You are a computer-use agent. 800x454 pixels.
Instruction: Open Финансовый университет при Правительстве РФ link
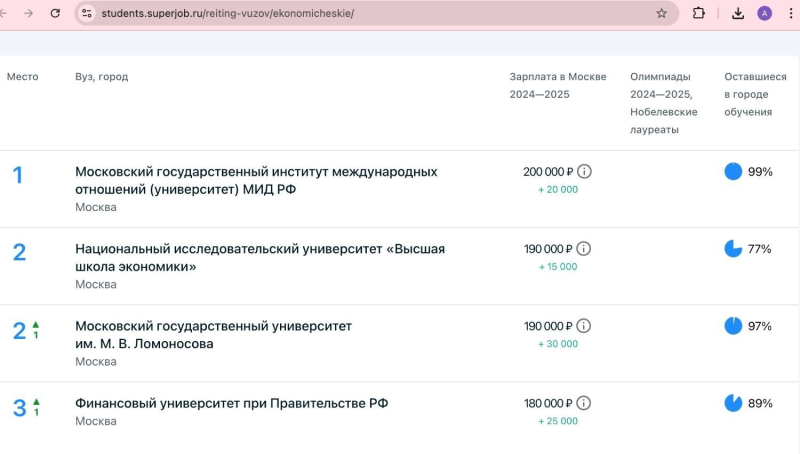tap(231, 403)
